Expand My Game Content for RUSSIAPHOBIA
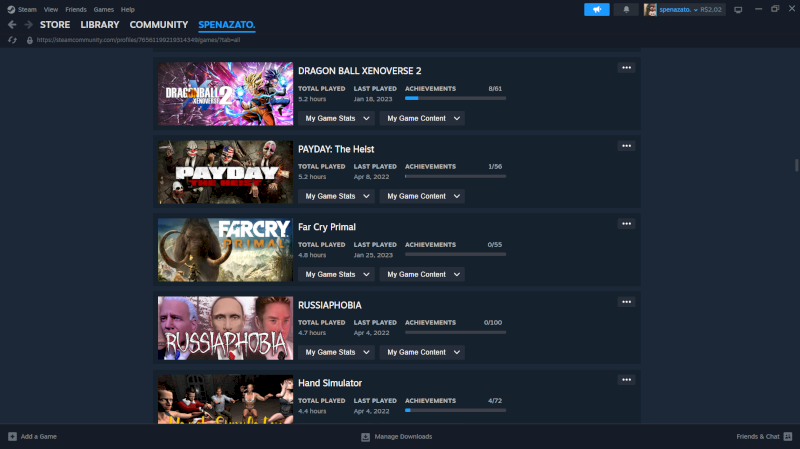 [422, 353]
